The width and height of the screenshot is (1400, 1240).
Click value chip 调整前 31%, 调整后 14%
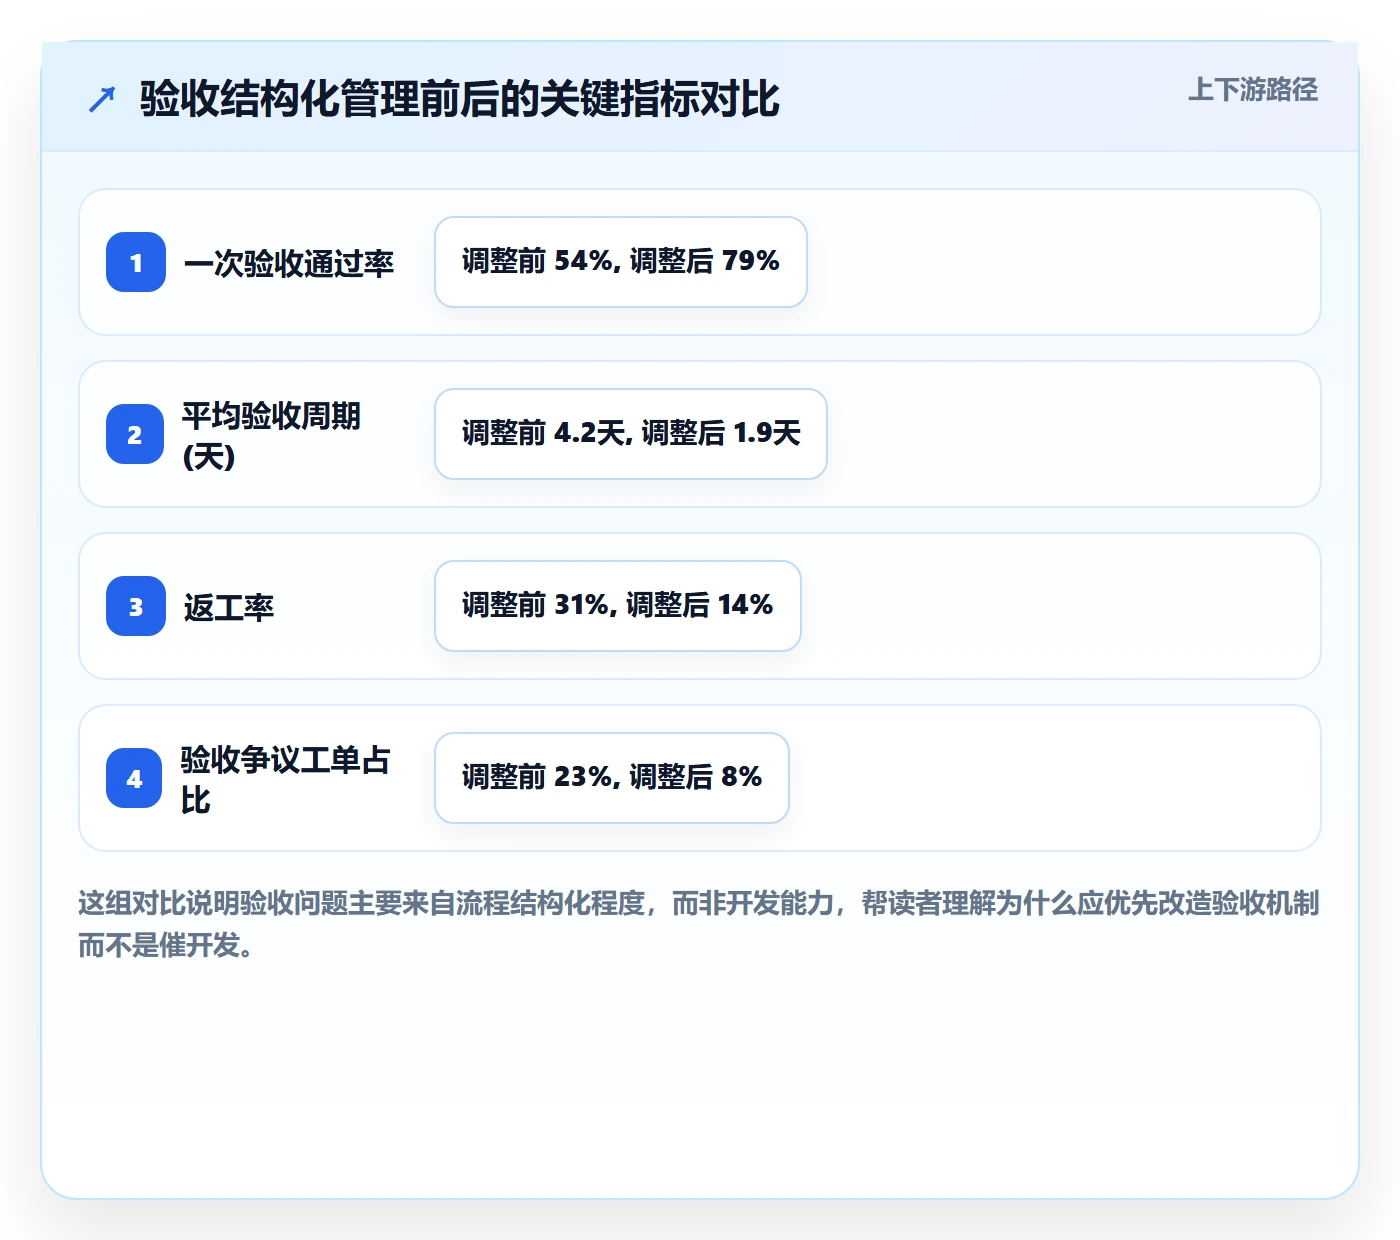[x=618, y=606]
